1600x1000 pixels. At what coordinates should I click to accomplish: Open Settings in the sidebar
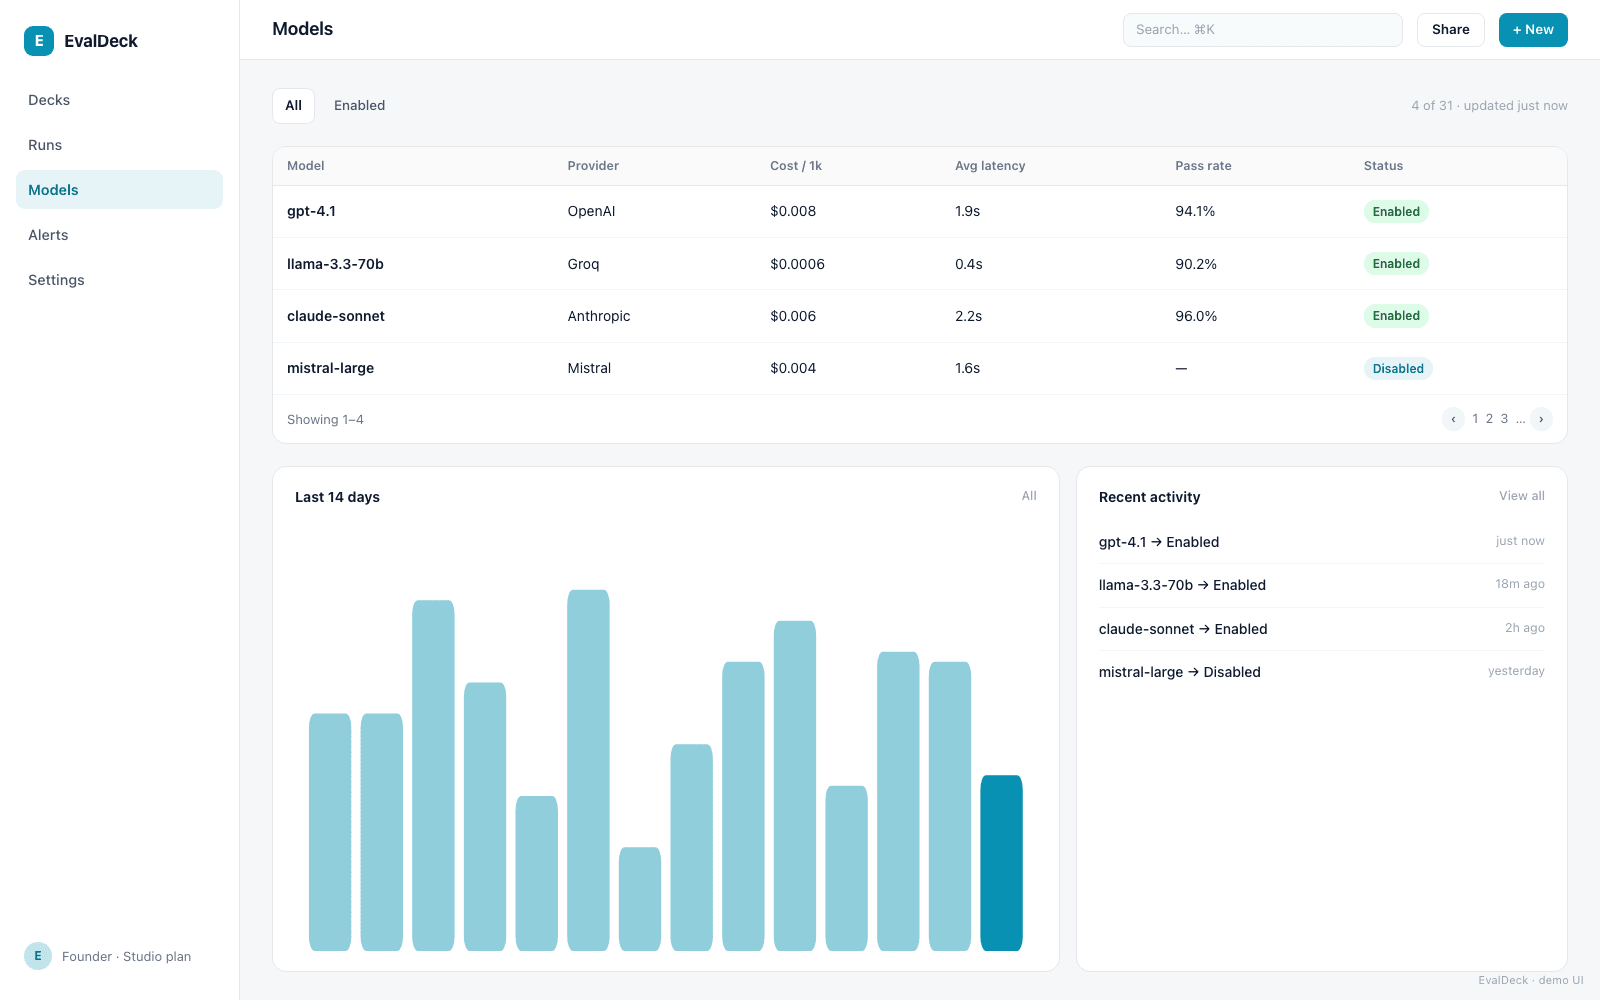(119, 280)
